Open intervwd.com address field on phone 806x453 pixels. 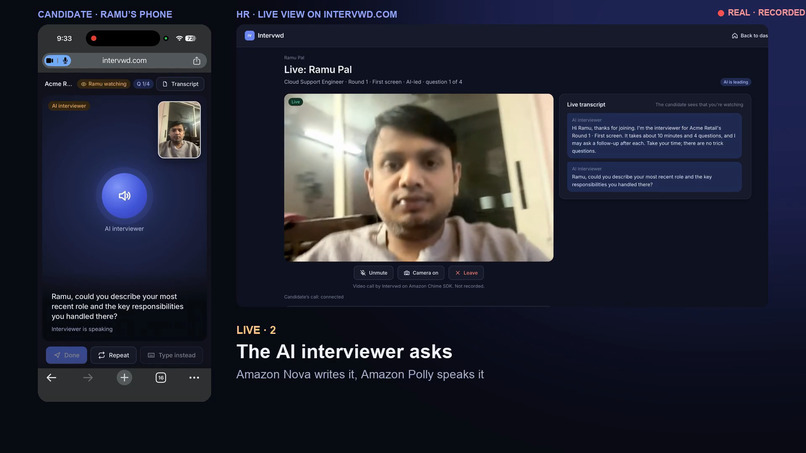click(x=124, y=61)
